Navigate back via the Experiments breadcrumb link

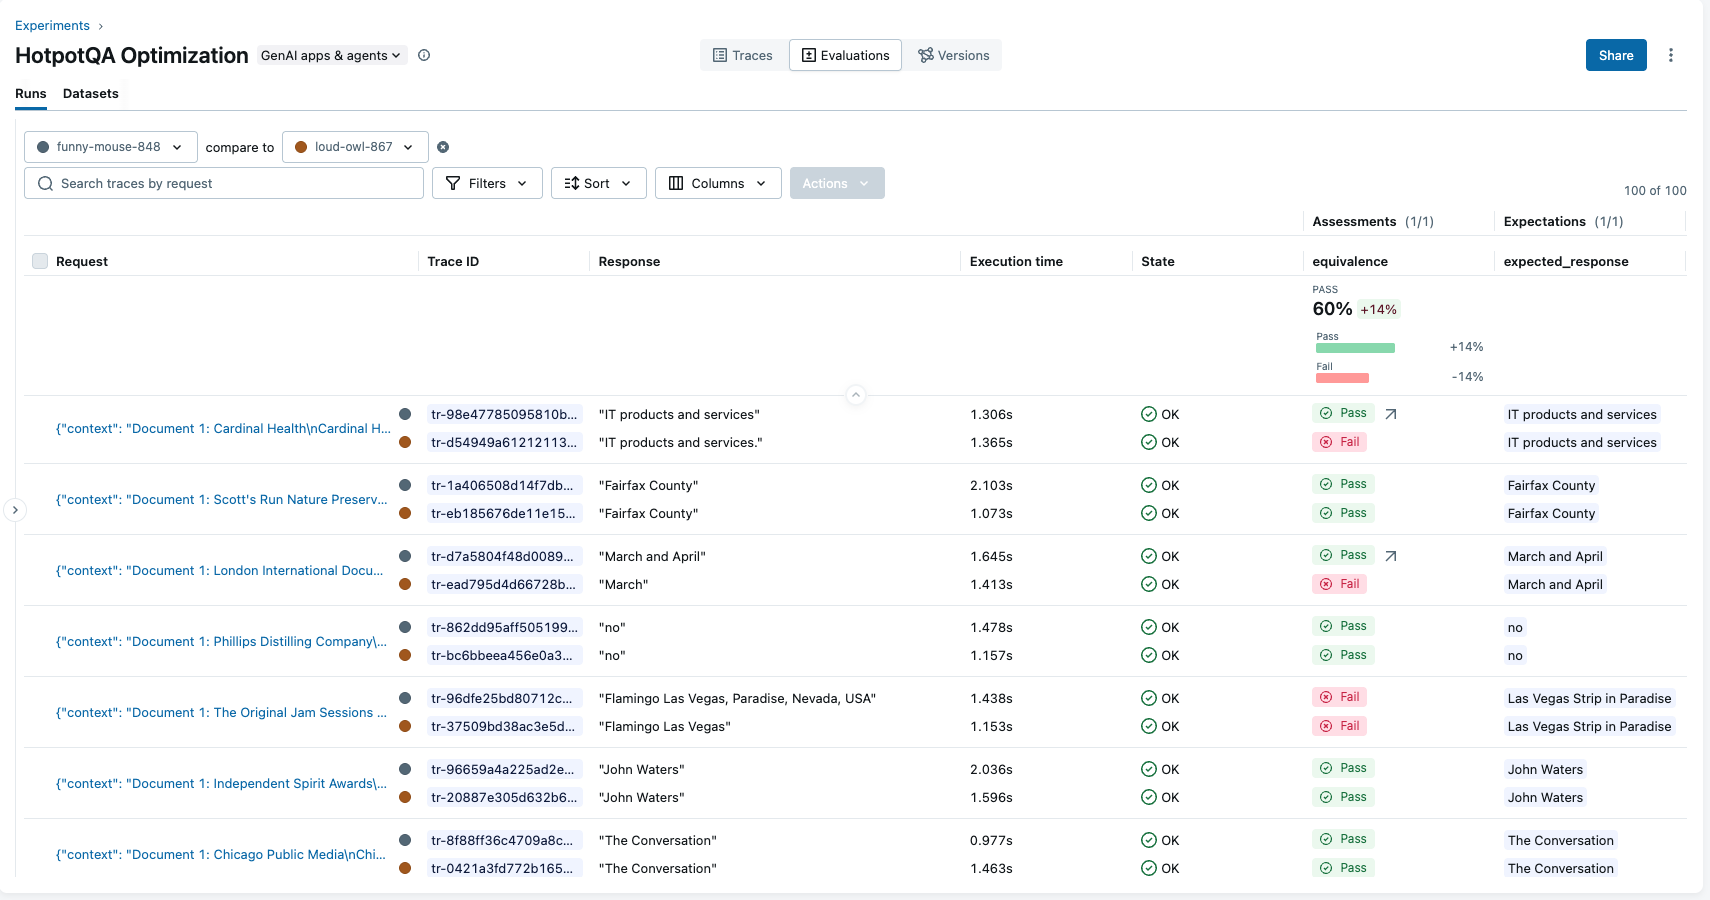[x=52, y=25]
